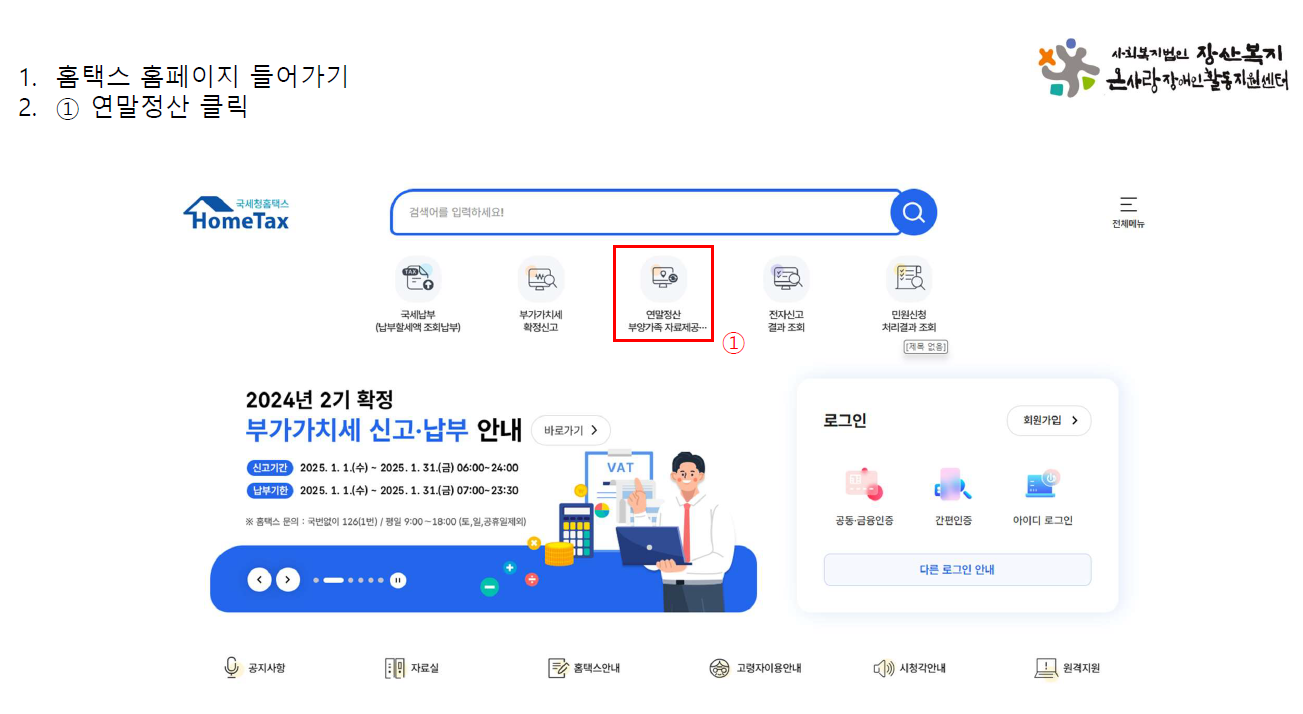The width and height of the screenshot is (1303, 714).
Task: Open the 전체메뉴 hamburger menu
Action: pyautogui.click(x=1128, y=211)
